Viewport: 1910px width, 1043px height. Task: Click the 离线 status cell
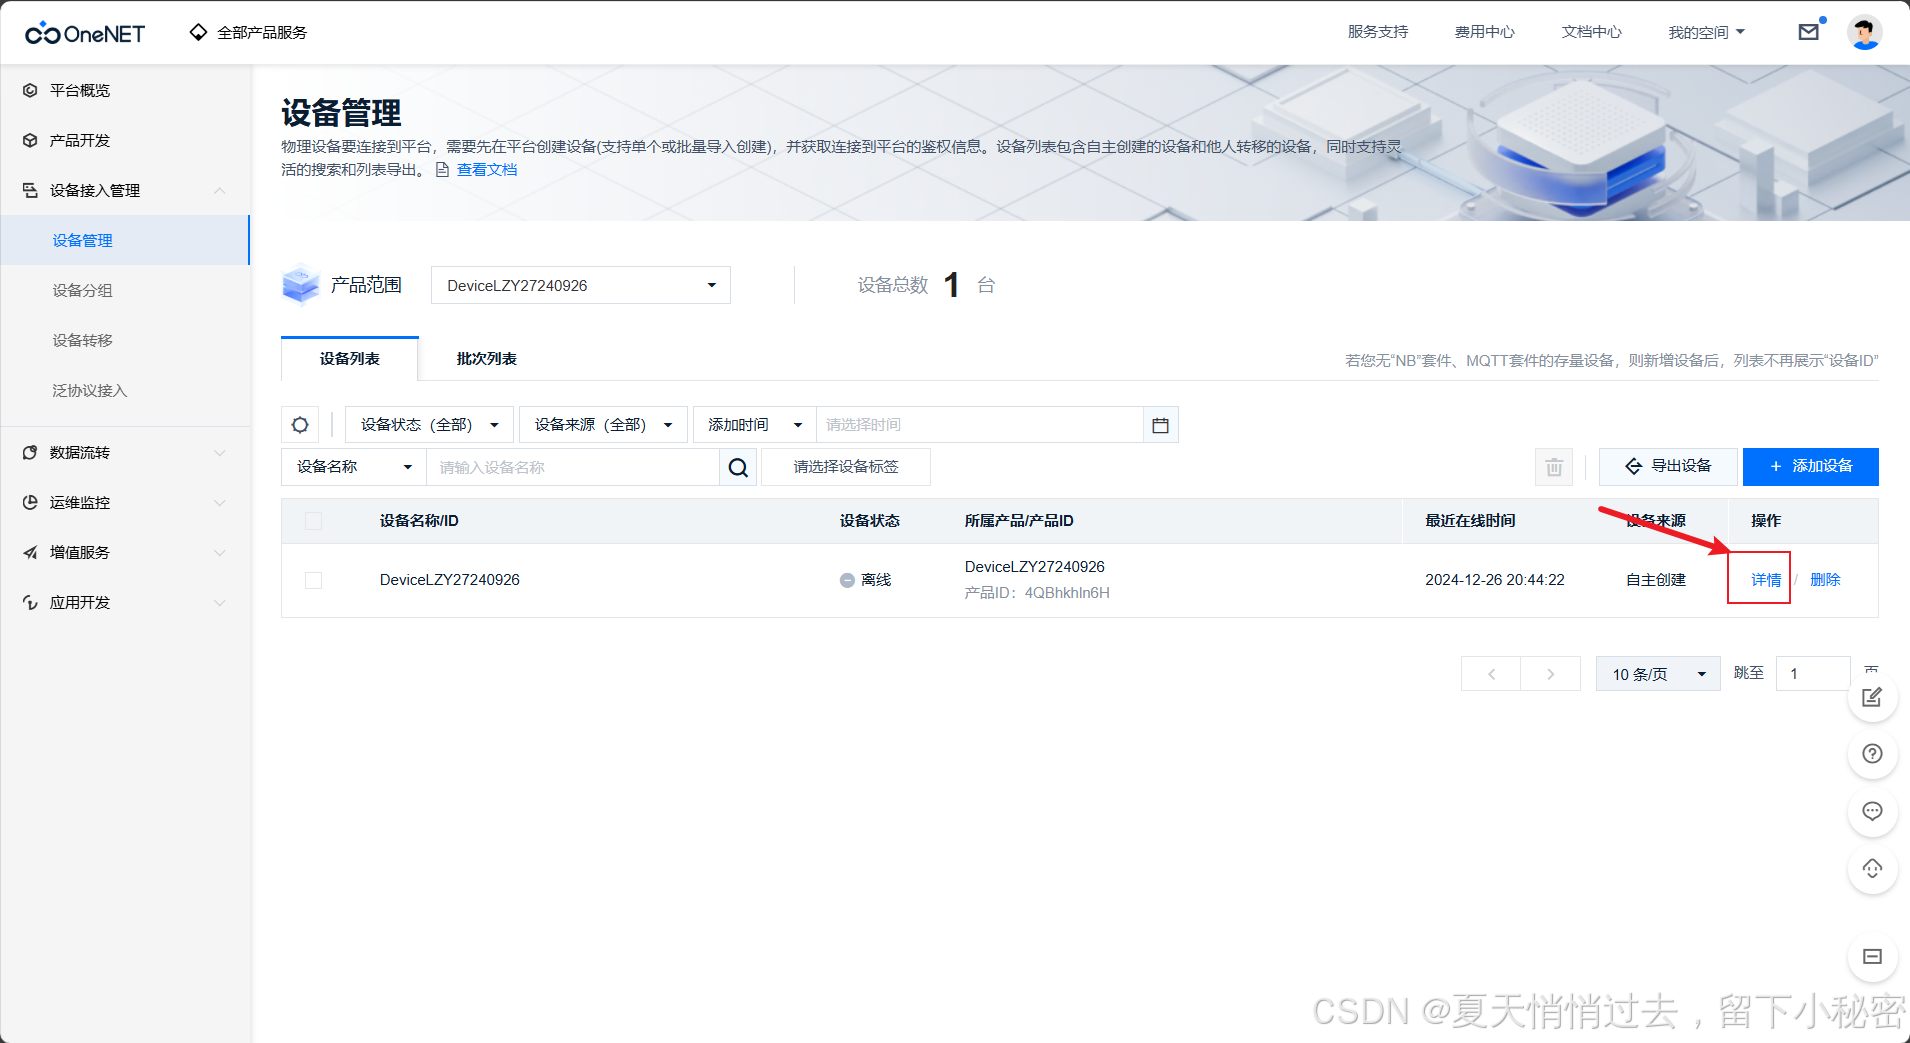click(x=866, y=580)
